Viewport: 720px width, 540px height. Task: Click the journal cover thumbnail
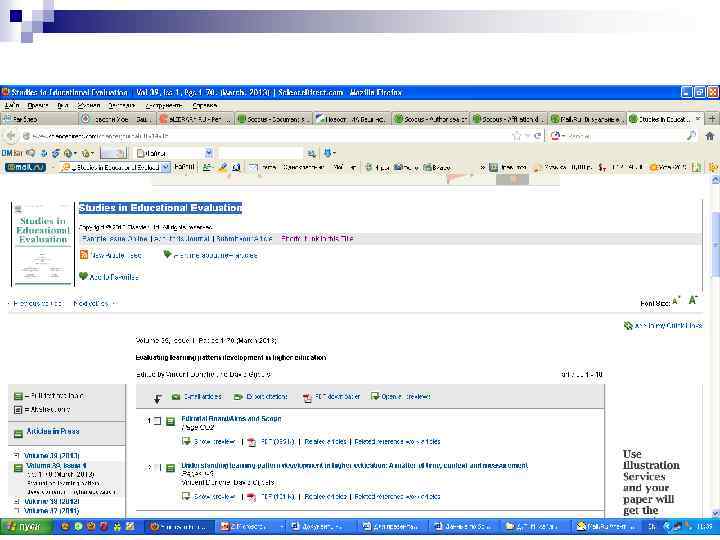43,243
